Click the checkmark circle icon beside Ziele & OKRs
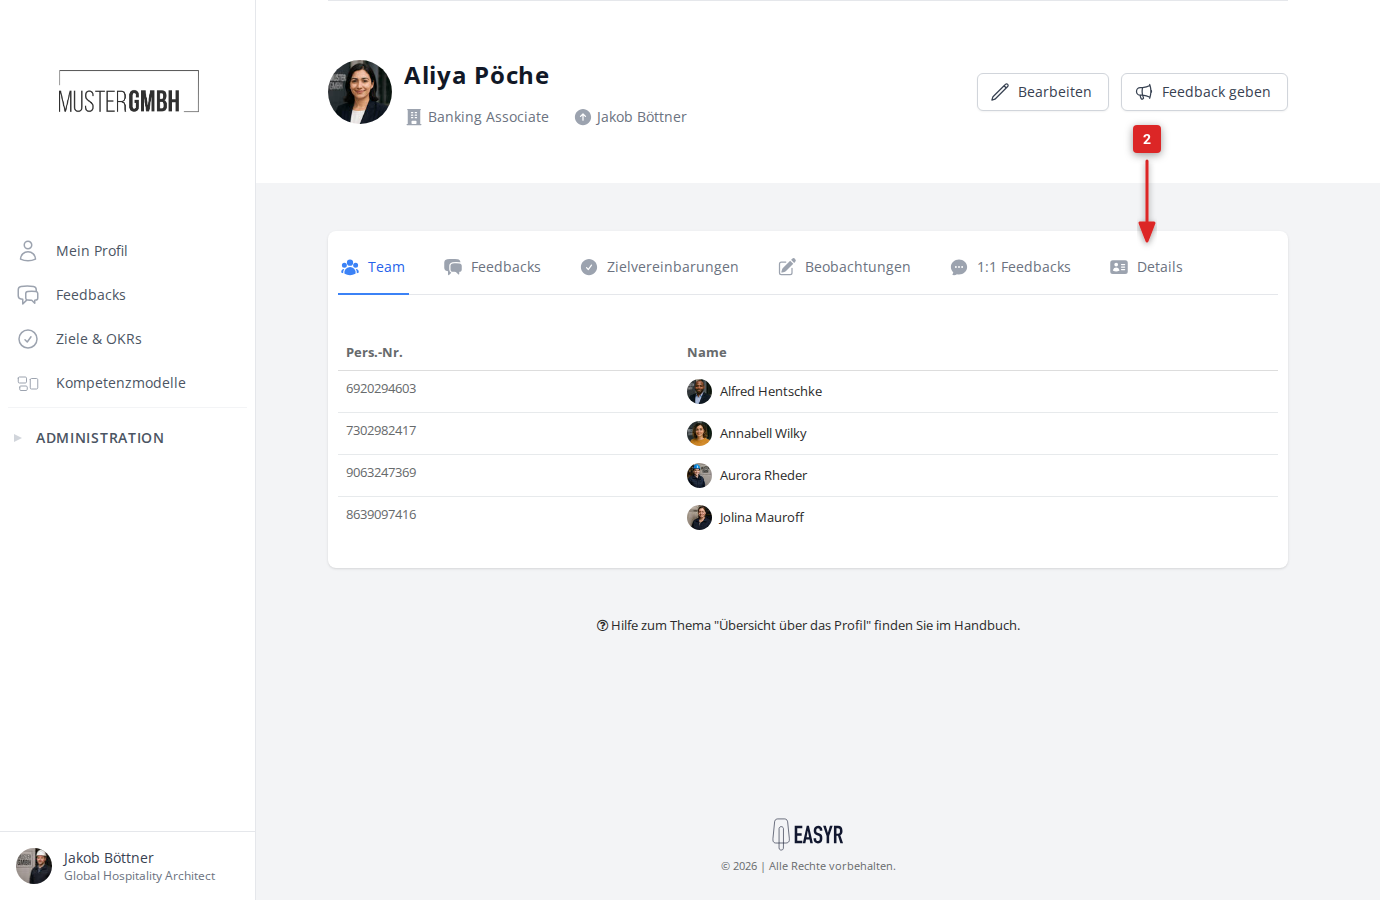The width and height of the screenshot is (1380, 900). click(x=28, y=339)
